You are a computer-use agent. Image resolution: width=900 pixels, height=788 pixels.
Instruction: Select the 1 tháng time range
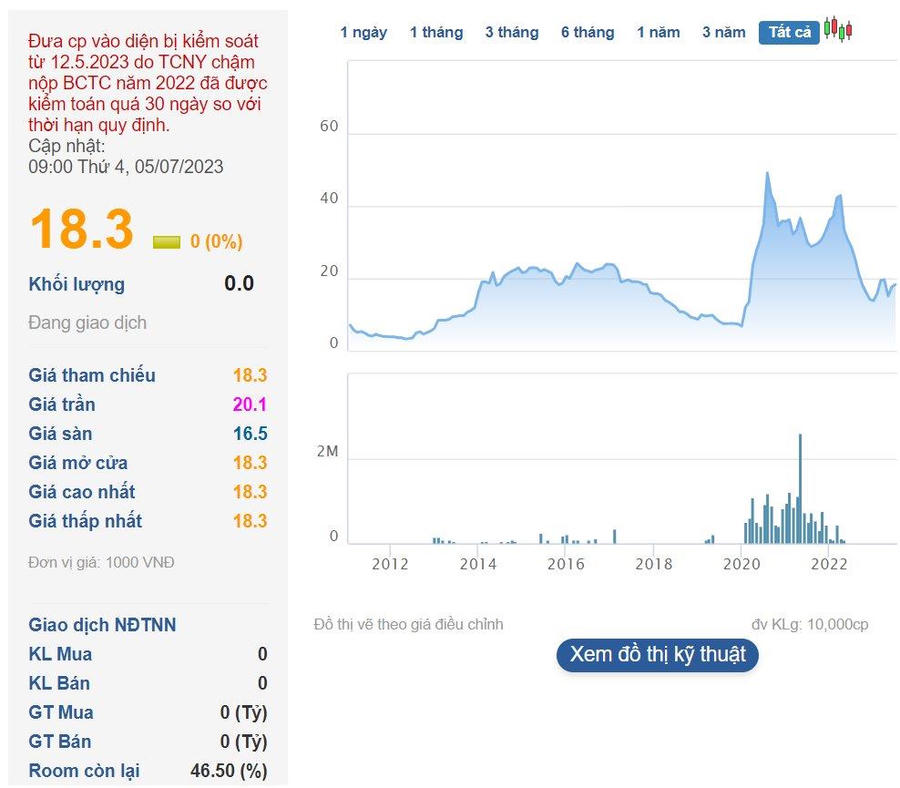(x=436, y=32)
